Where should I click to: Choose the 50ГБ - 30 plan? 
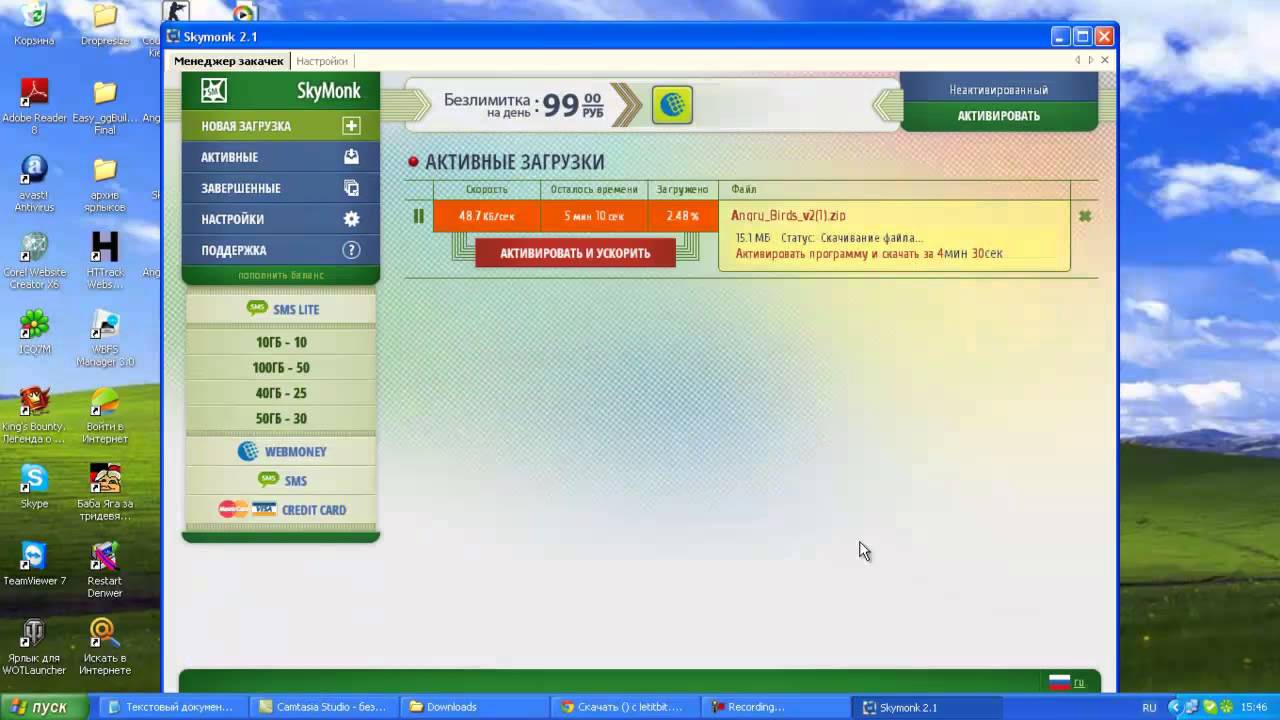[x=281, y=418]
